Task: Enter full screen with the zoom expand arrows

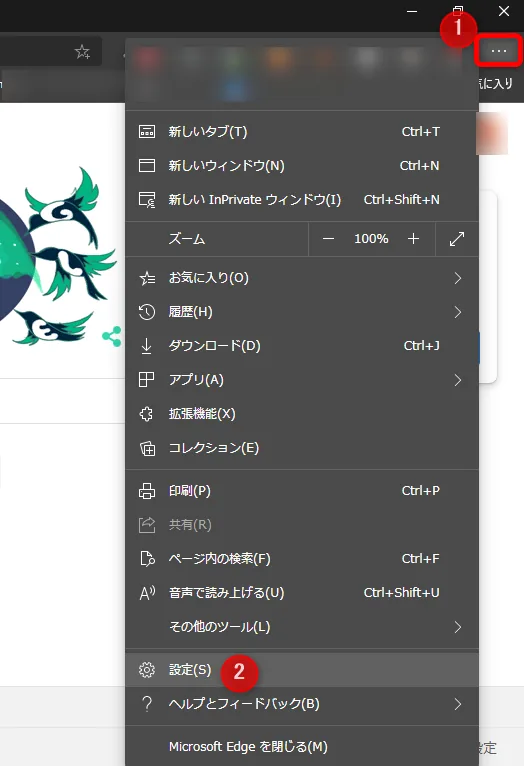Action: coord(457,239)
